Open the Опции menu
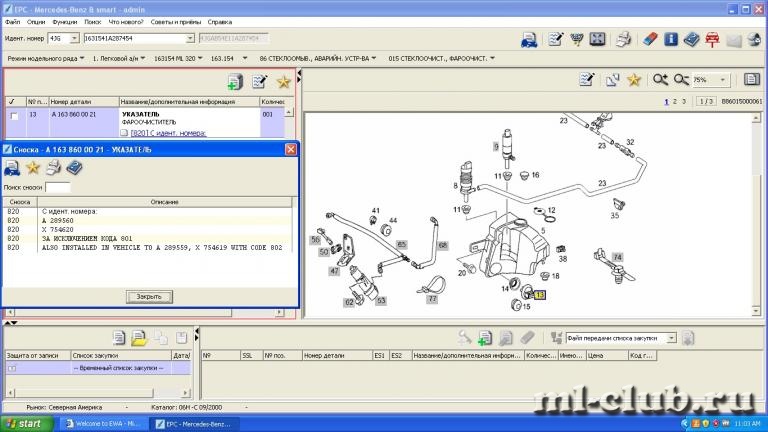This screenshot has height=432, width=768. point(36,22)
